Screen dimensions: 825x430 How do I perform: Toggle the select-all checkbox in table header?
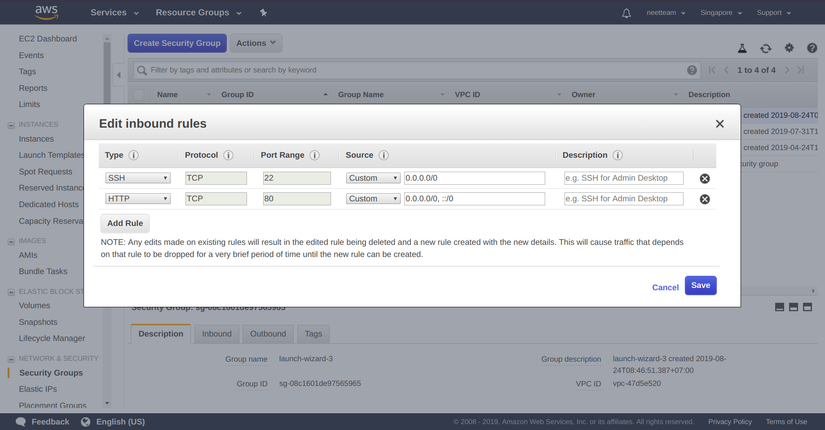[139, 95]
